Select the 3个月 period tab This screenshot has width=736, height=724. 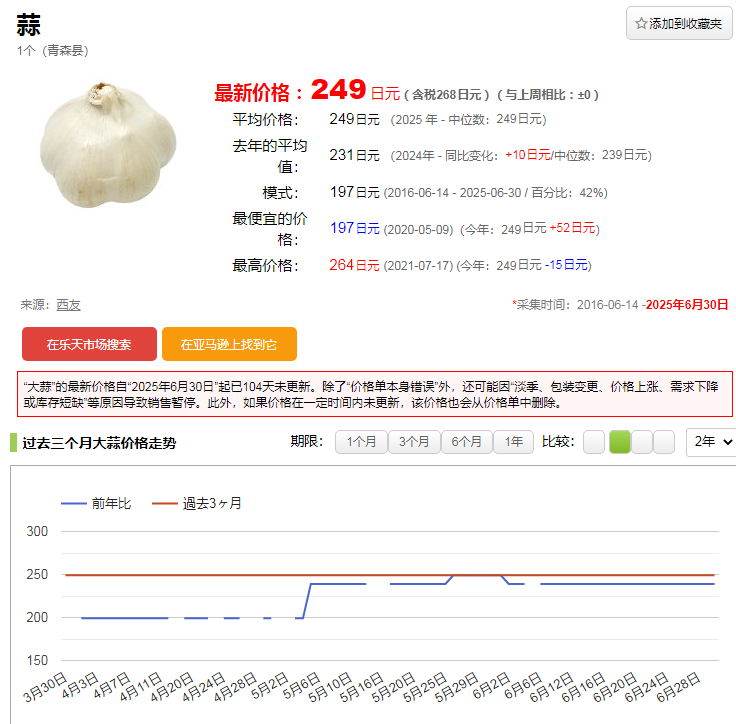coord(414,442)
